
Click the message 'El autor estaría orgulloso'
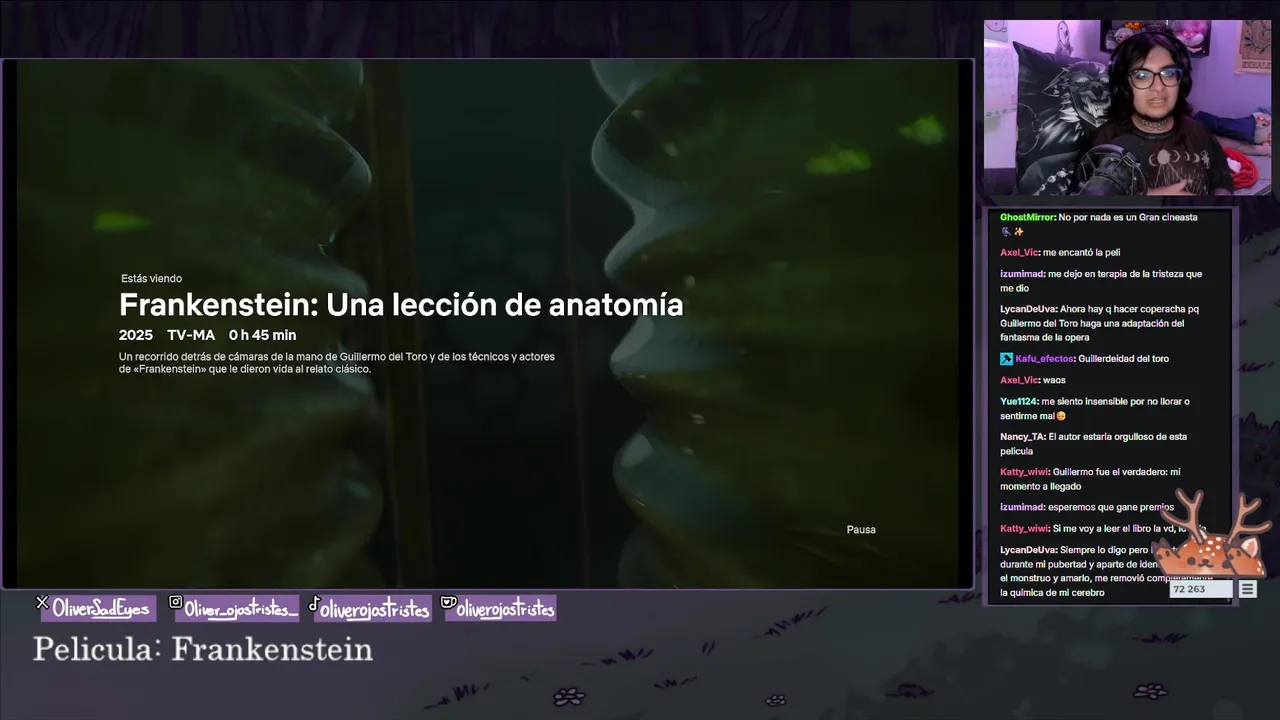coord(1094,444)
